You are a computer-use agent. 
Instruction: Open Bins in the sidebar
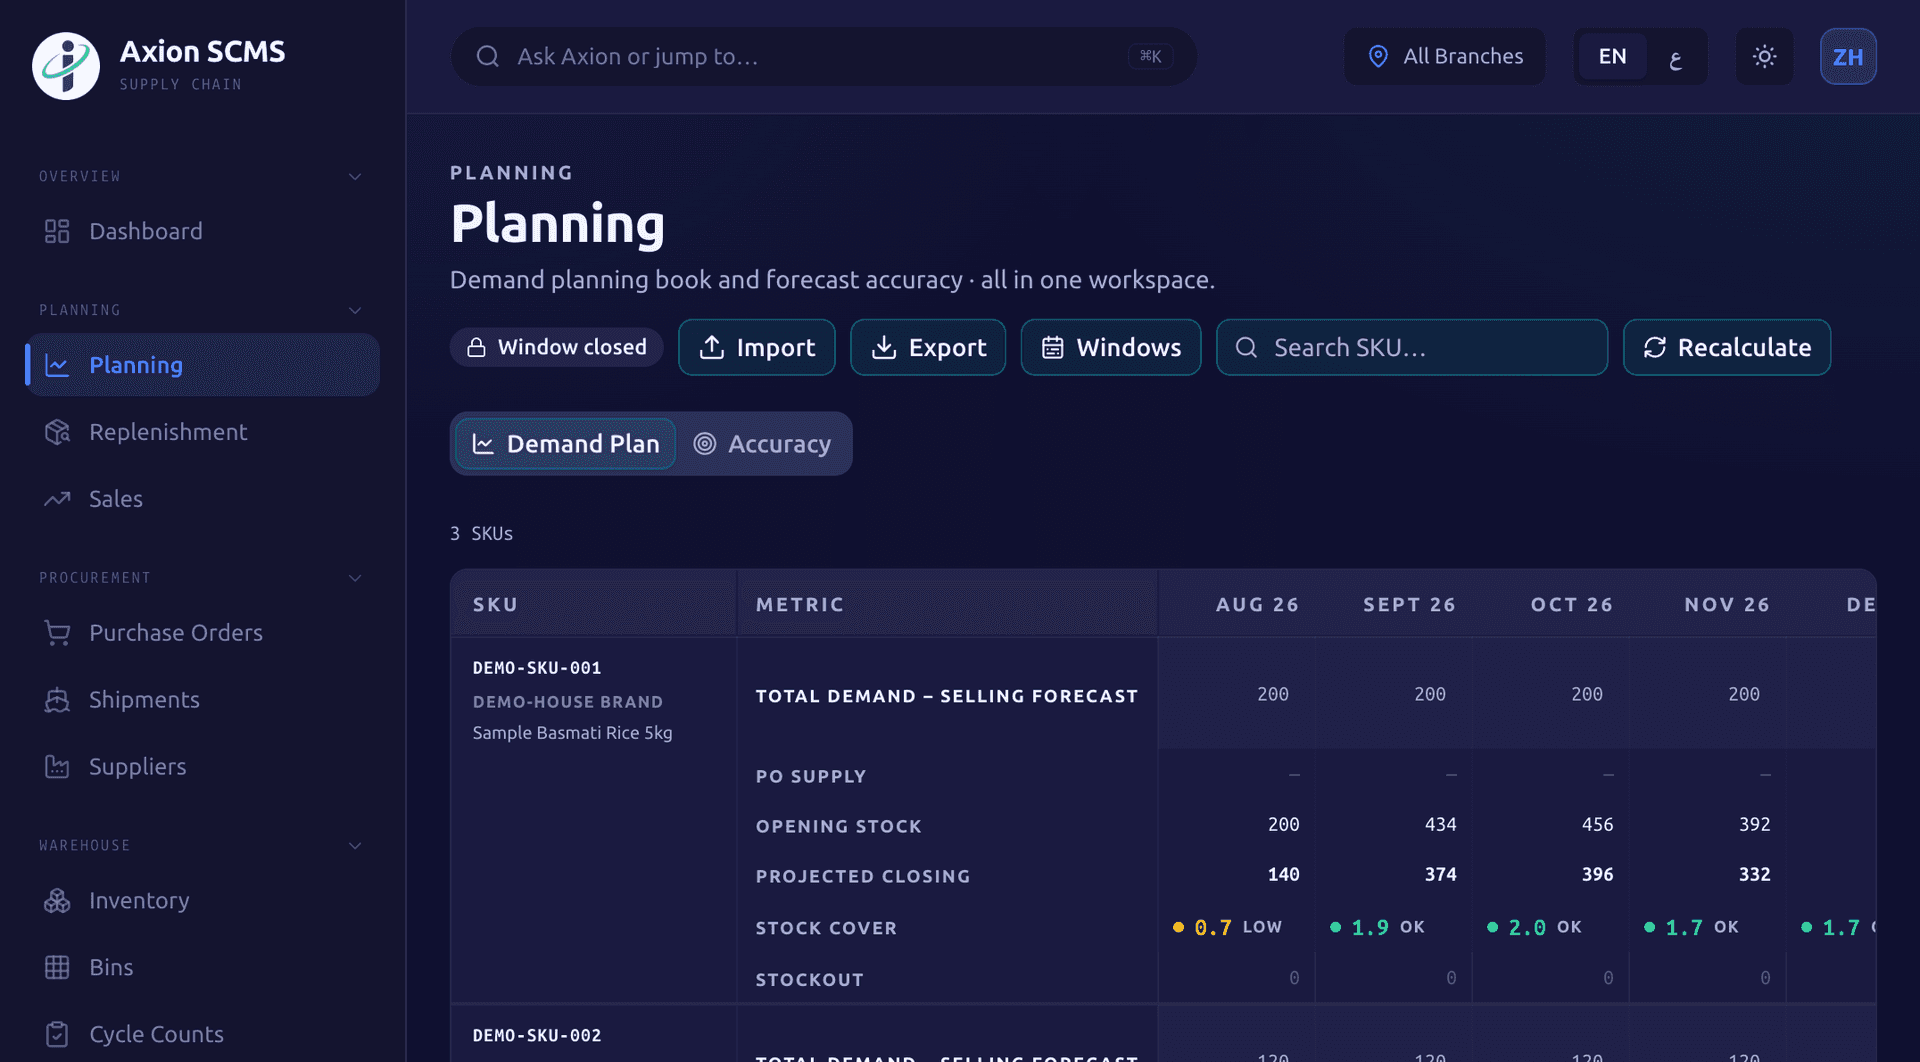(202, 968)
